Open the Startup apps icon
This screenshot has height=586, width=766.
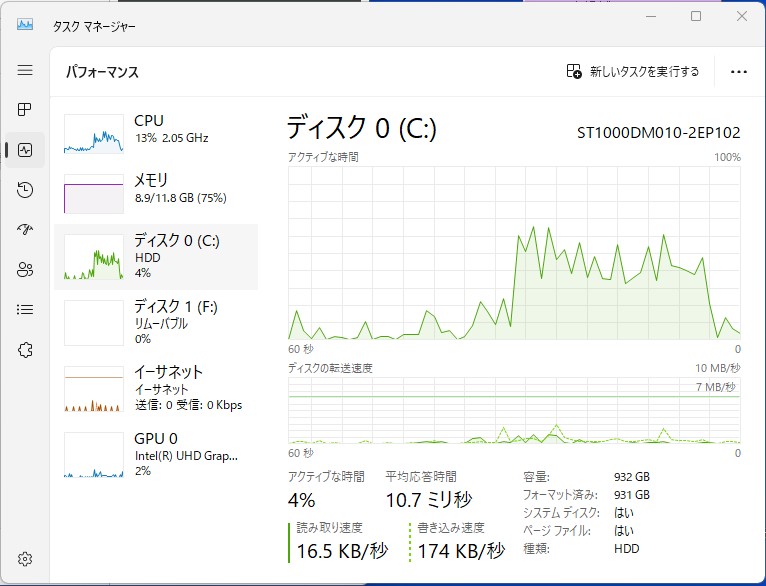coord(25,230)
